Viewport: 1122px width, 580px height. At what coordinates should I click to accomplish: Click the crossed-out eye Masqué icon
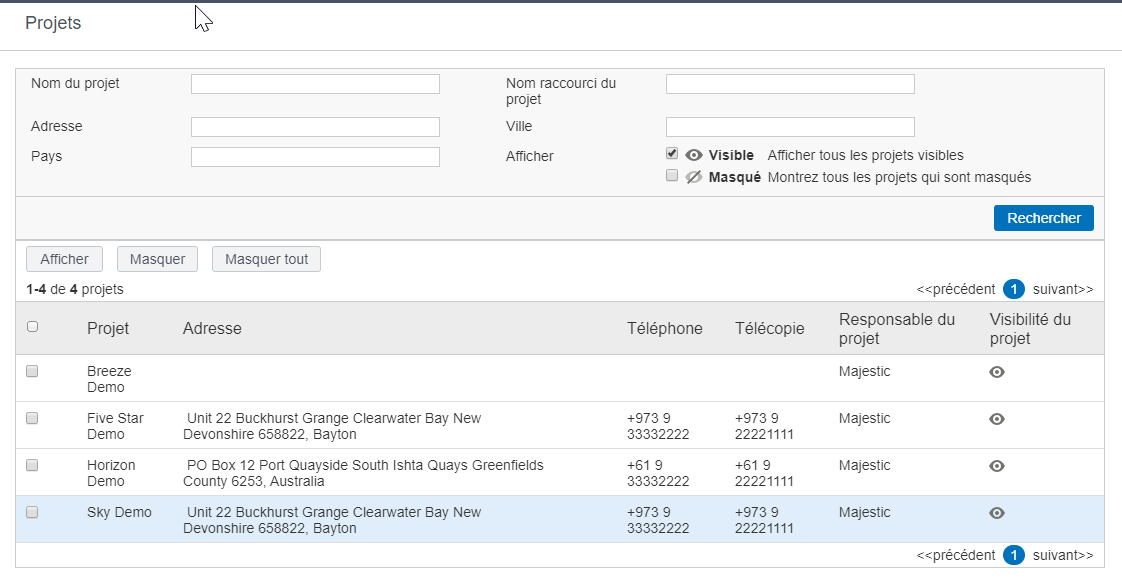pyautogui.click(x=693, y=177)
